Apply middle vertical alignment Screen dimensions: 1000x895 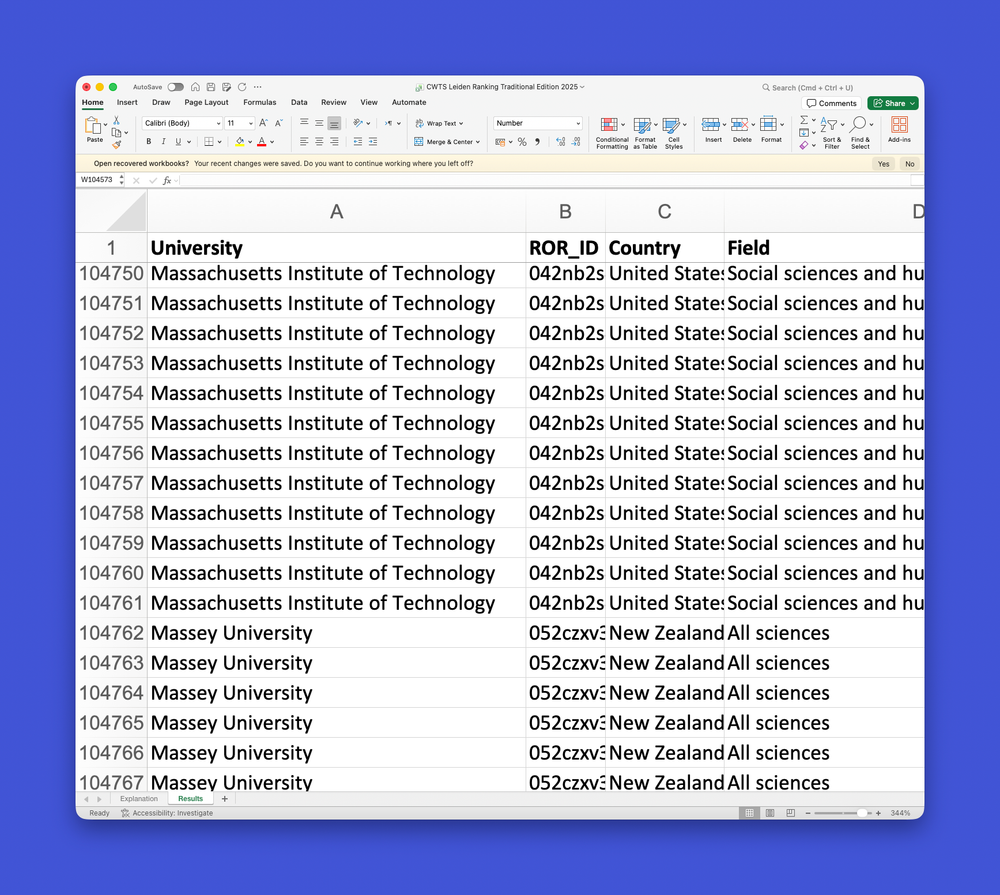point(319,122)
